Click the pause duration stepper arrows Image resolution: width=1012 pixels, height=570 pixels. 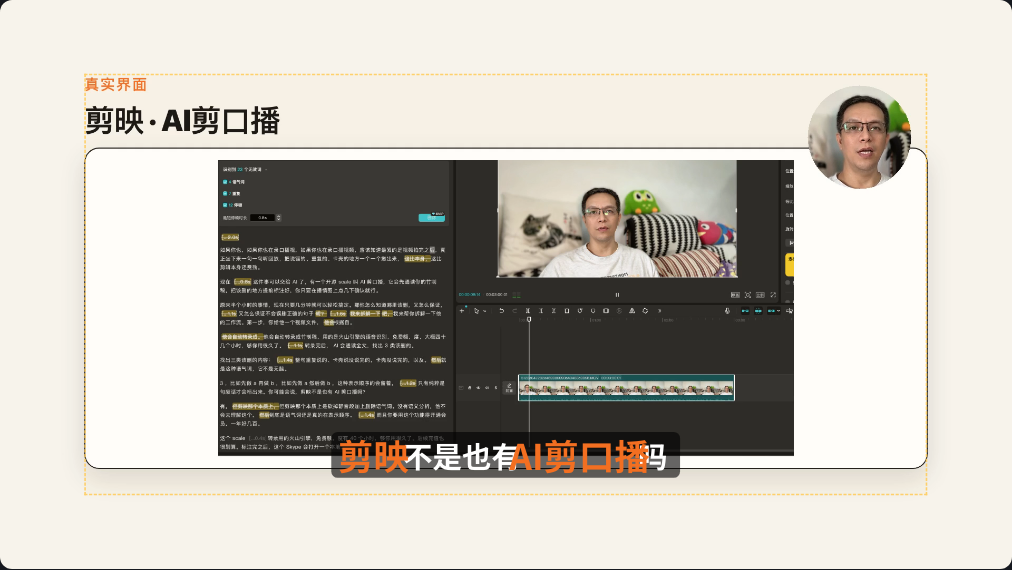point(279,218)
